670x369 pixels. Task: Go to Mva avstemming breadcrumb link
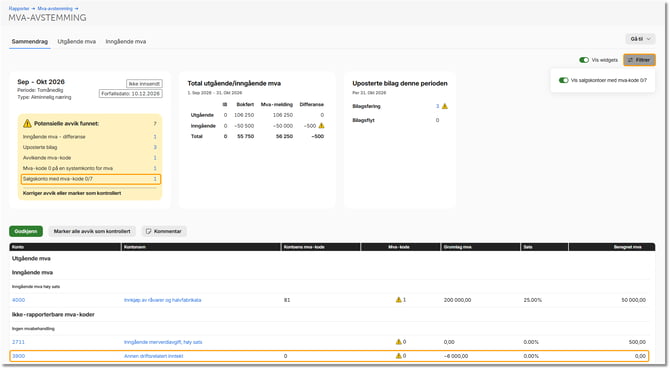55,9
